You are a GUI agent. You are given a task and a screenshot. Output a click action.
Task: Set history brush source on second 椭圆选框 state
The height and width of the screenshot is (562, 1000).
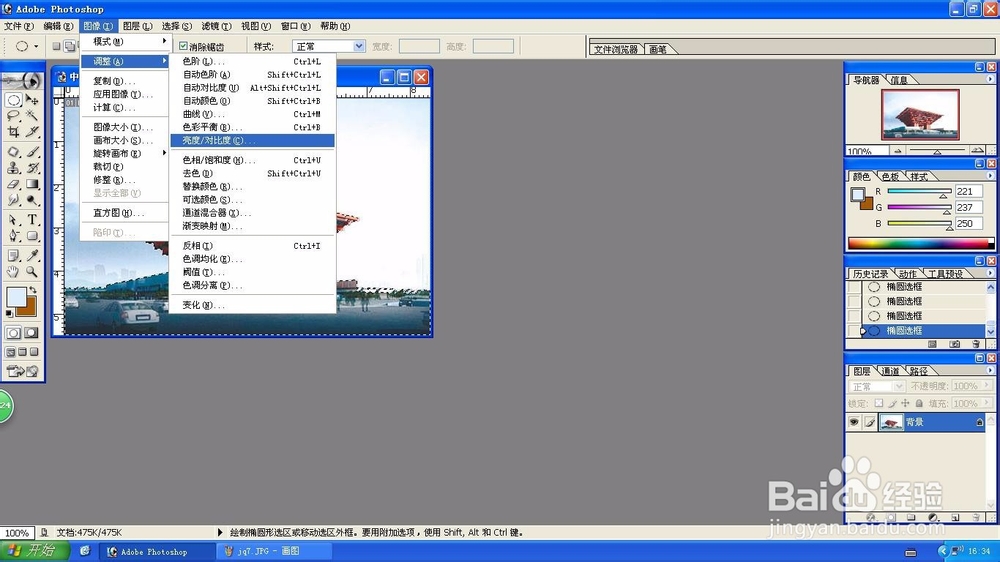point(854,302)
